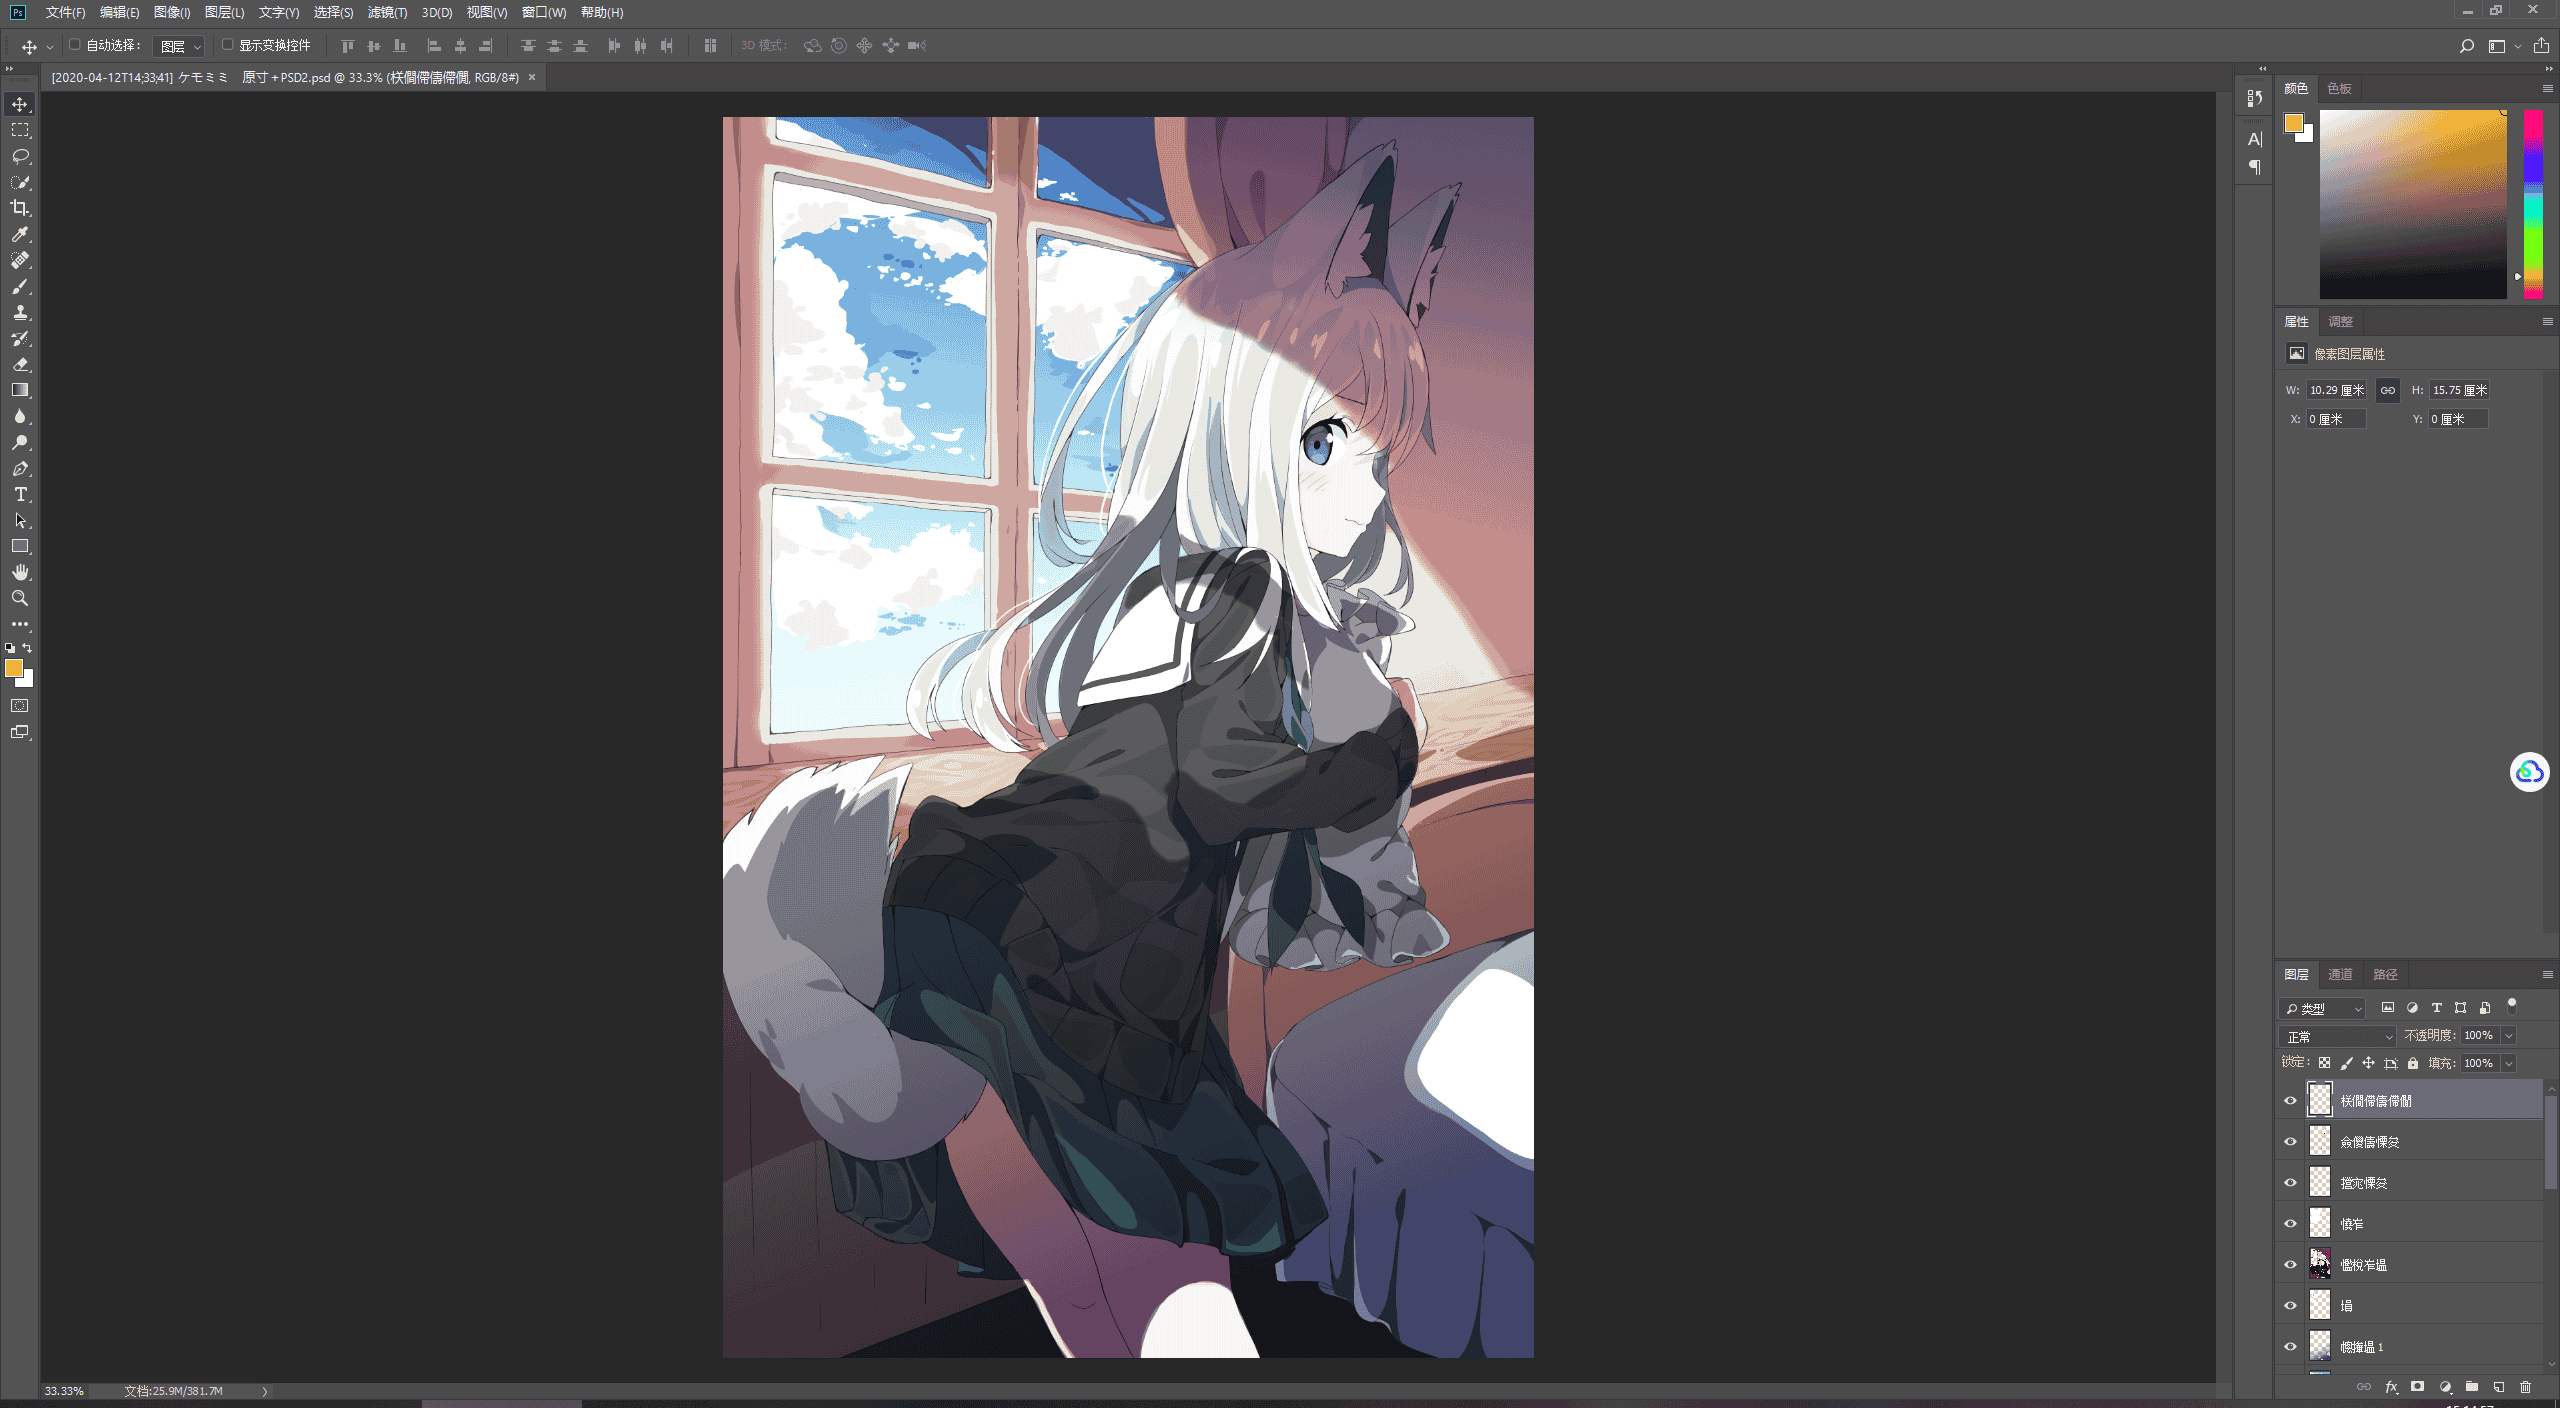
Task: Select the Pen tool
Action: coord(20,468)
